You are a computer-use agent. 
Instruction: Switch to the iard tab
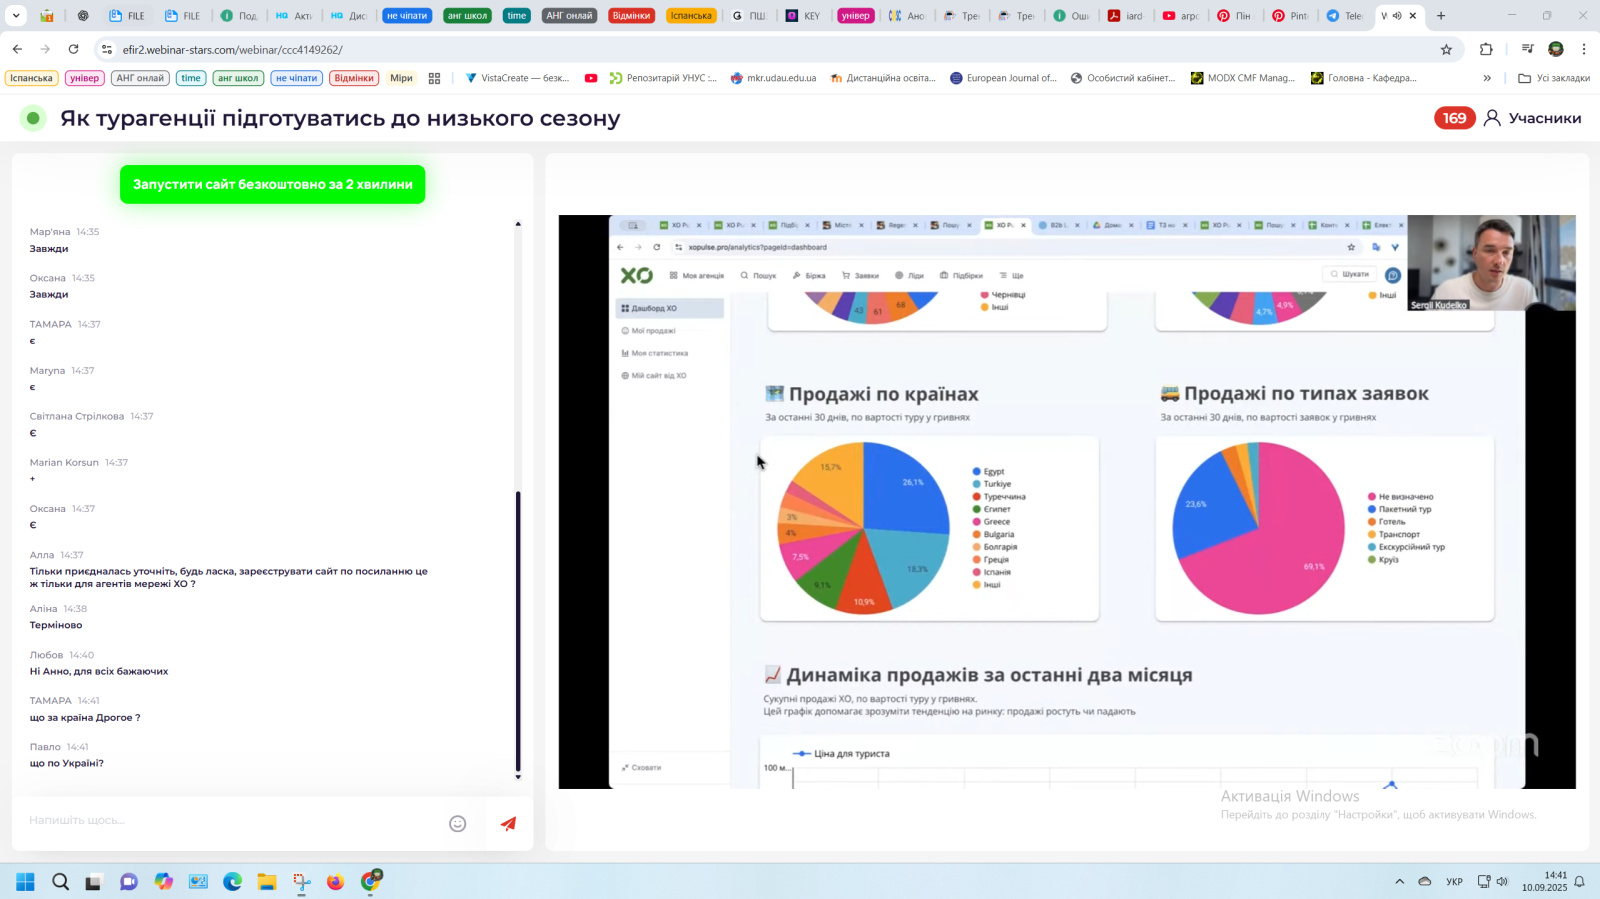pos(1125,16)
